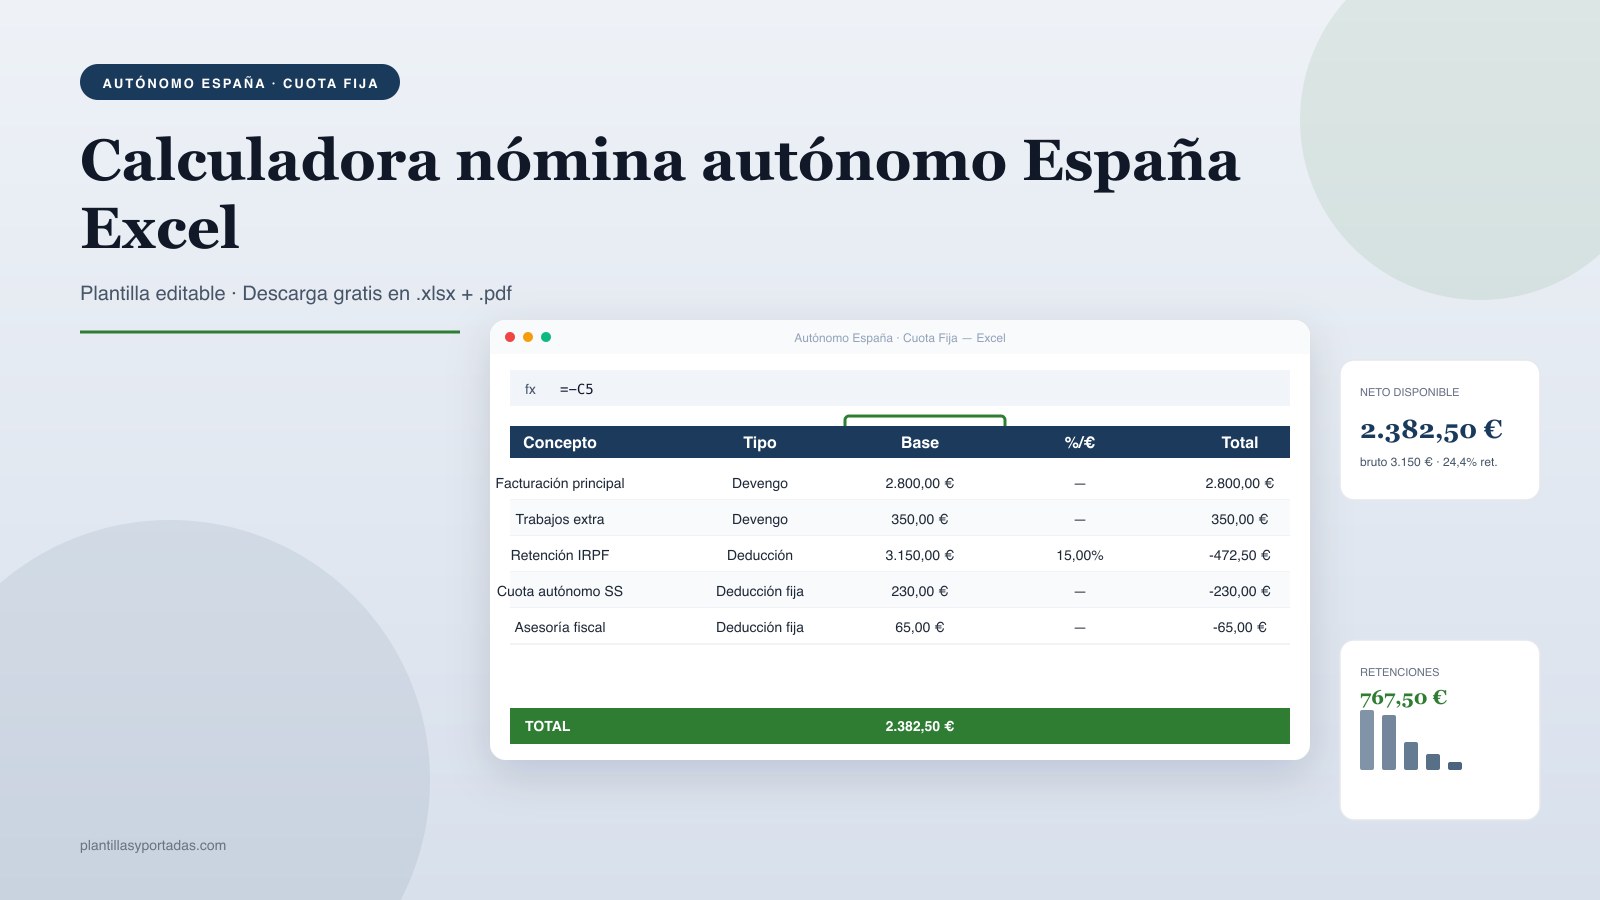Click the -65,00 € total cell

[x=1240, y=627]
